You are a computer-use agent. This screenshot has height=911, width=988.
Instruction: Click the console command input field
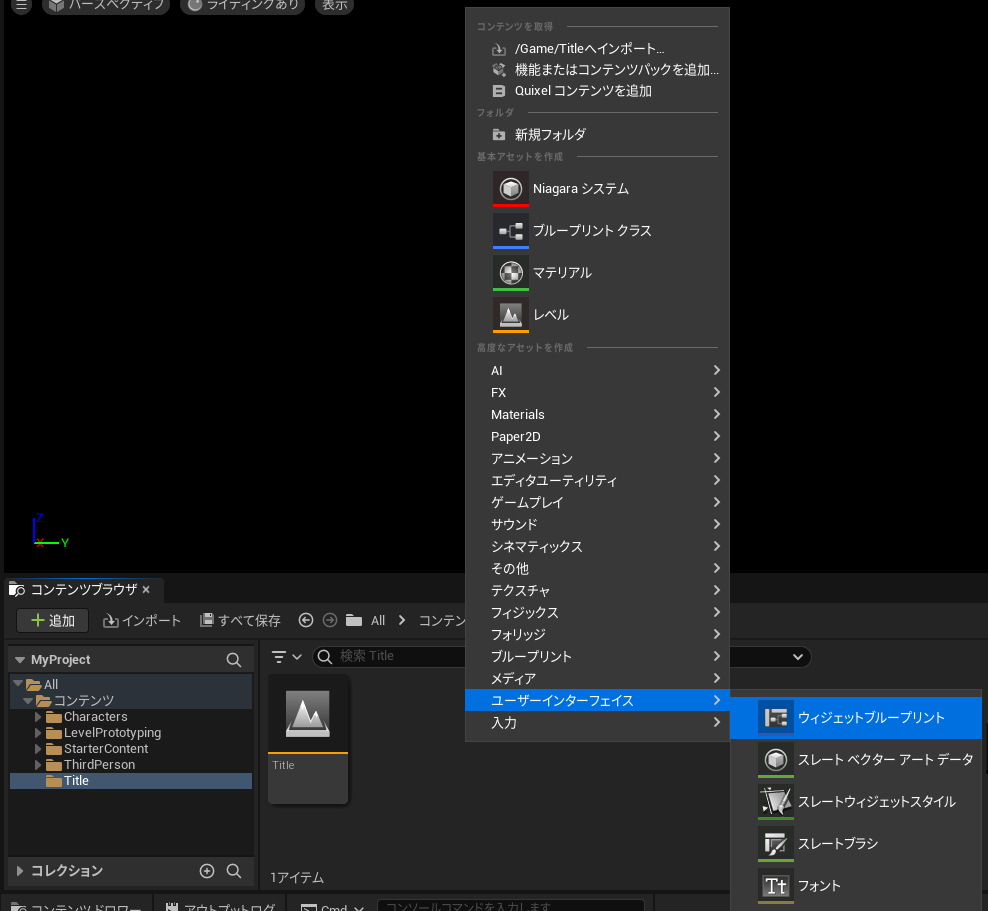[510, 906]
